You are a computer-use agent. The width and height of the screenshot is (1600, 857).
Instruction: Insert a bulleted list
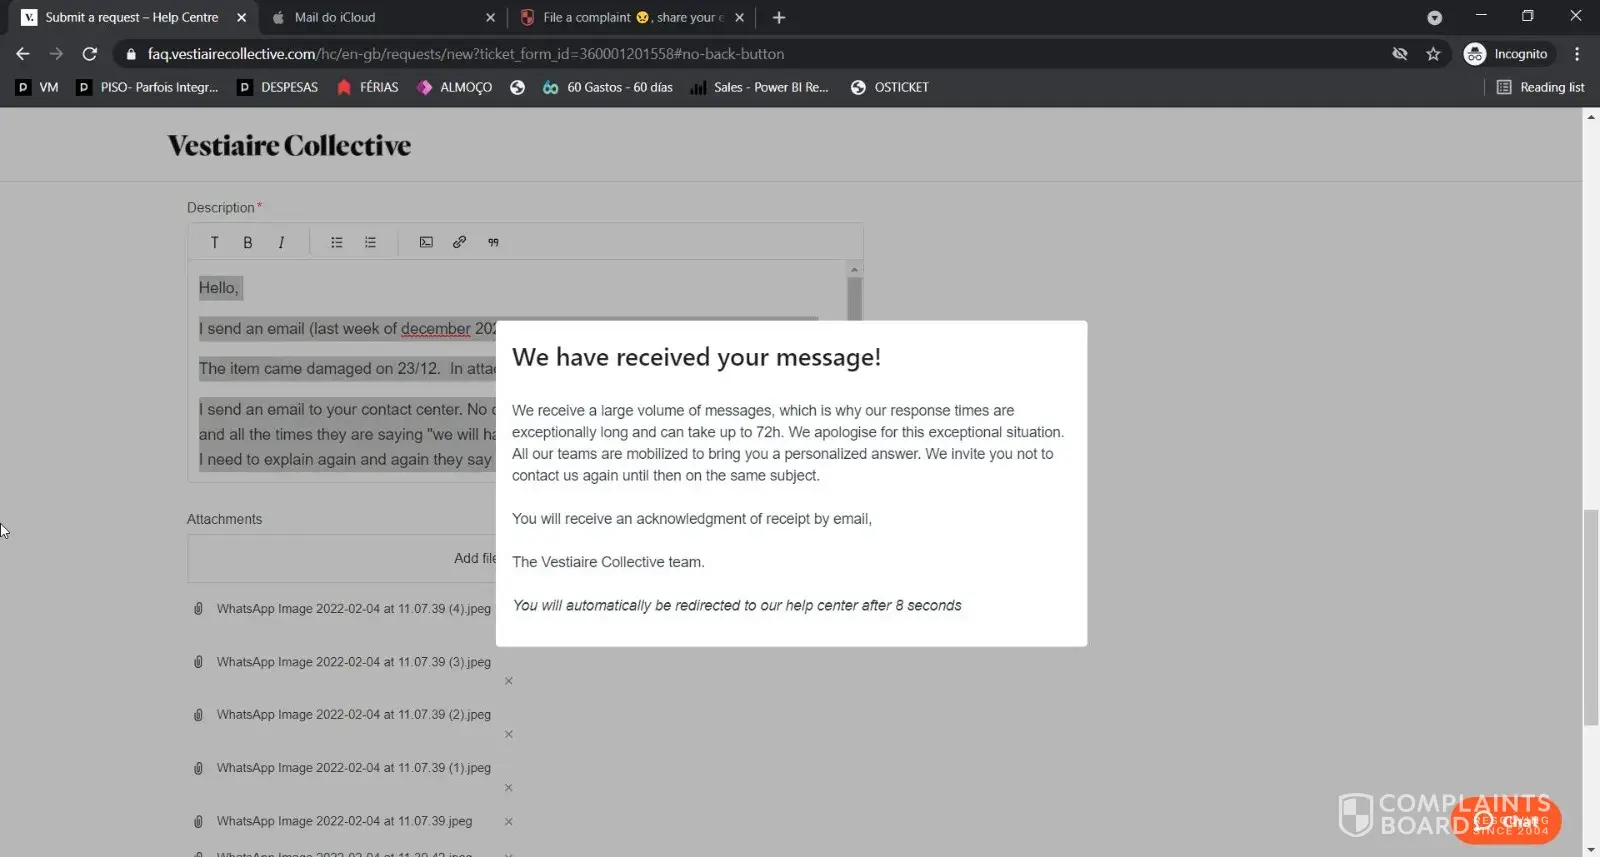[x=337, y=242]
